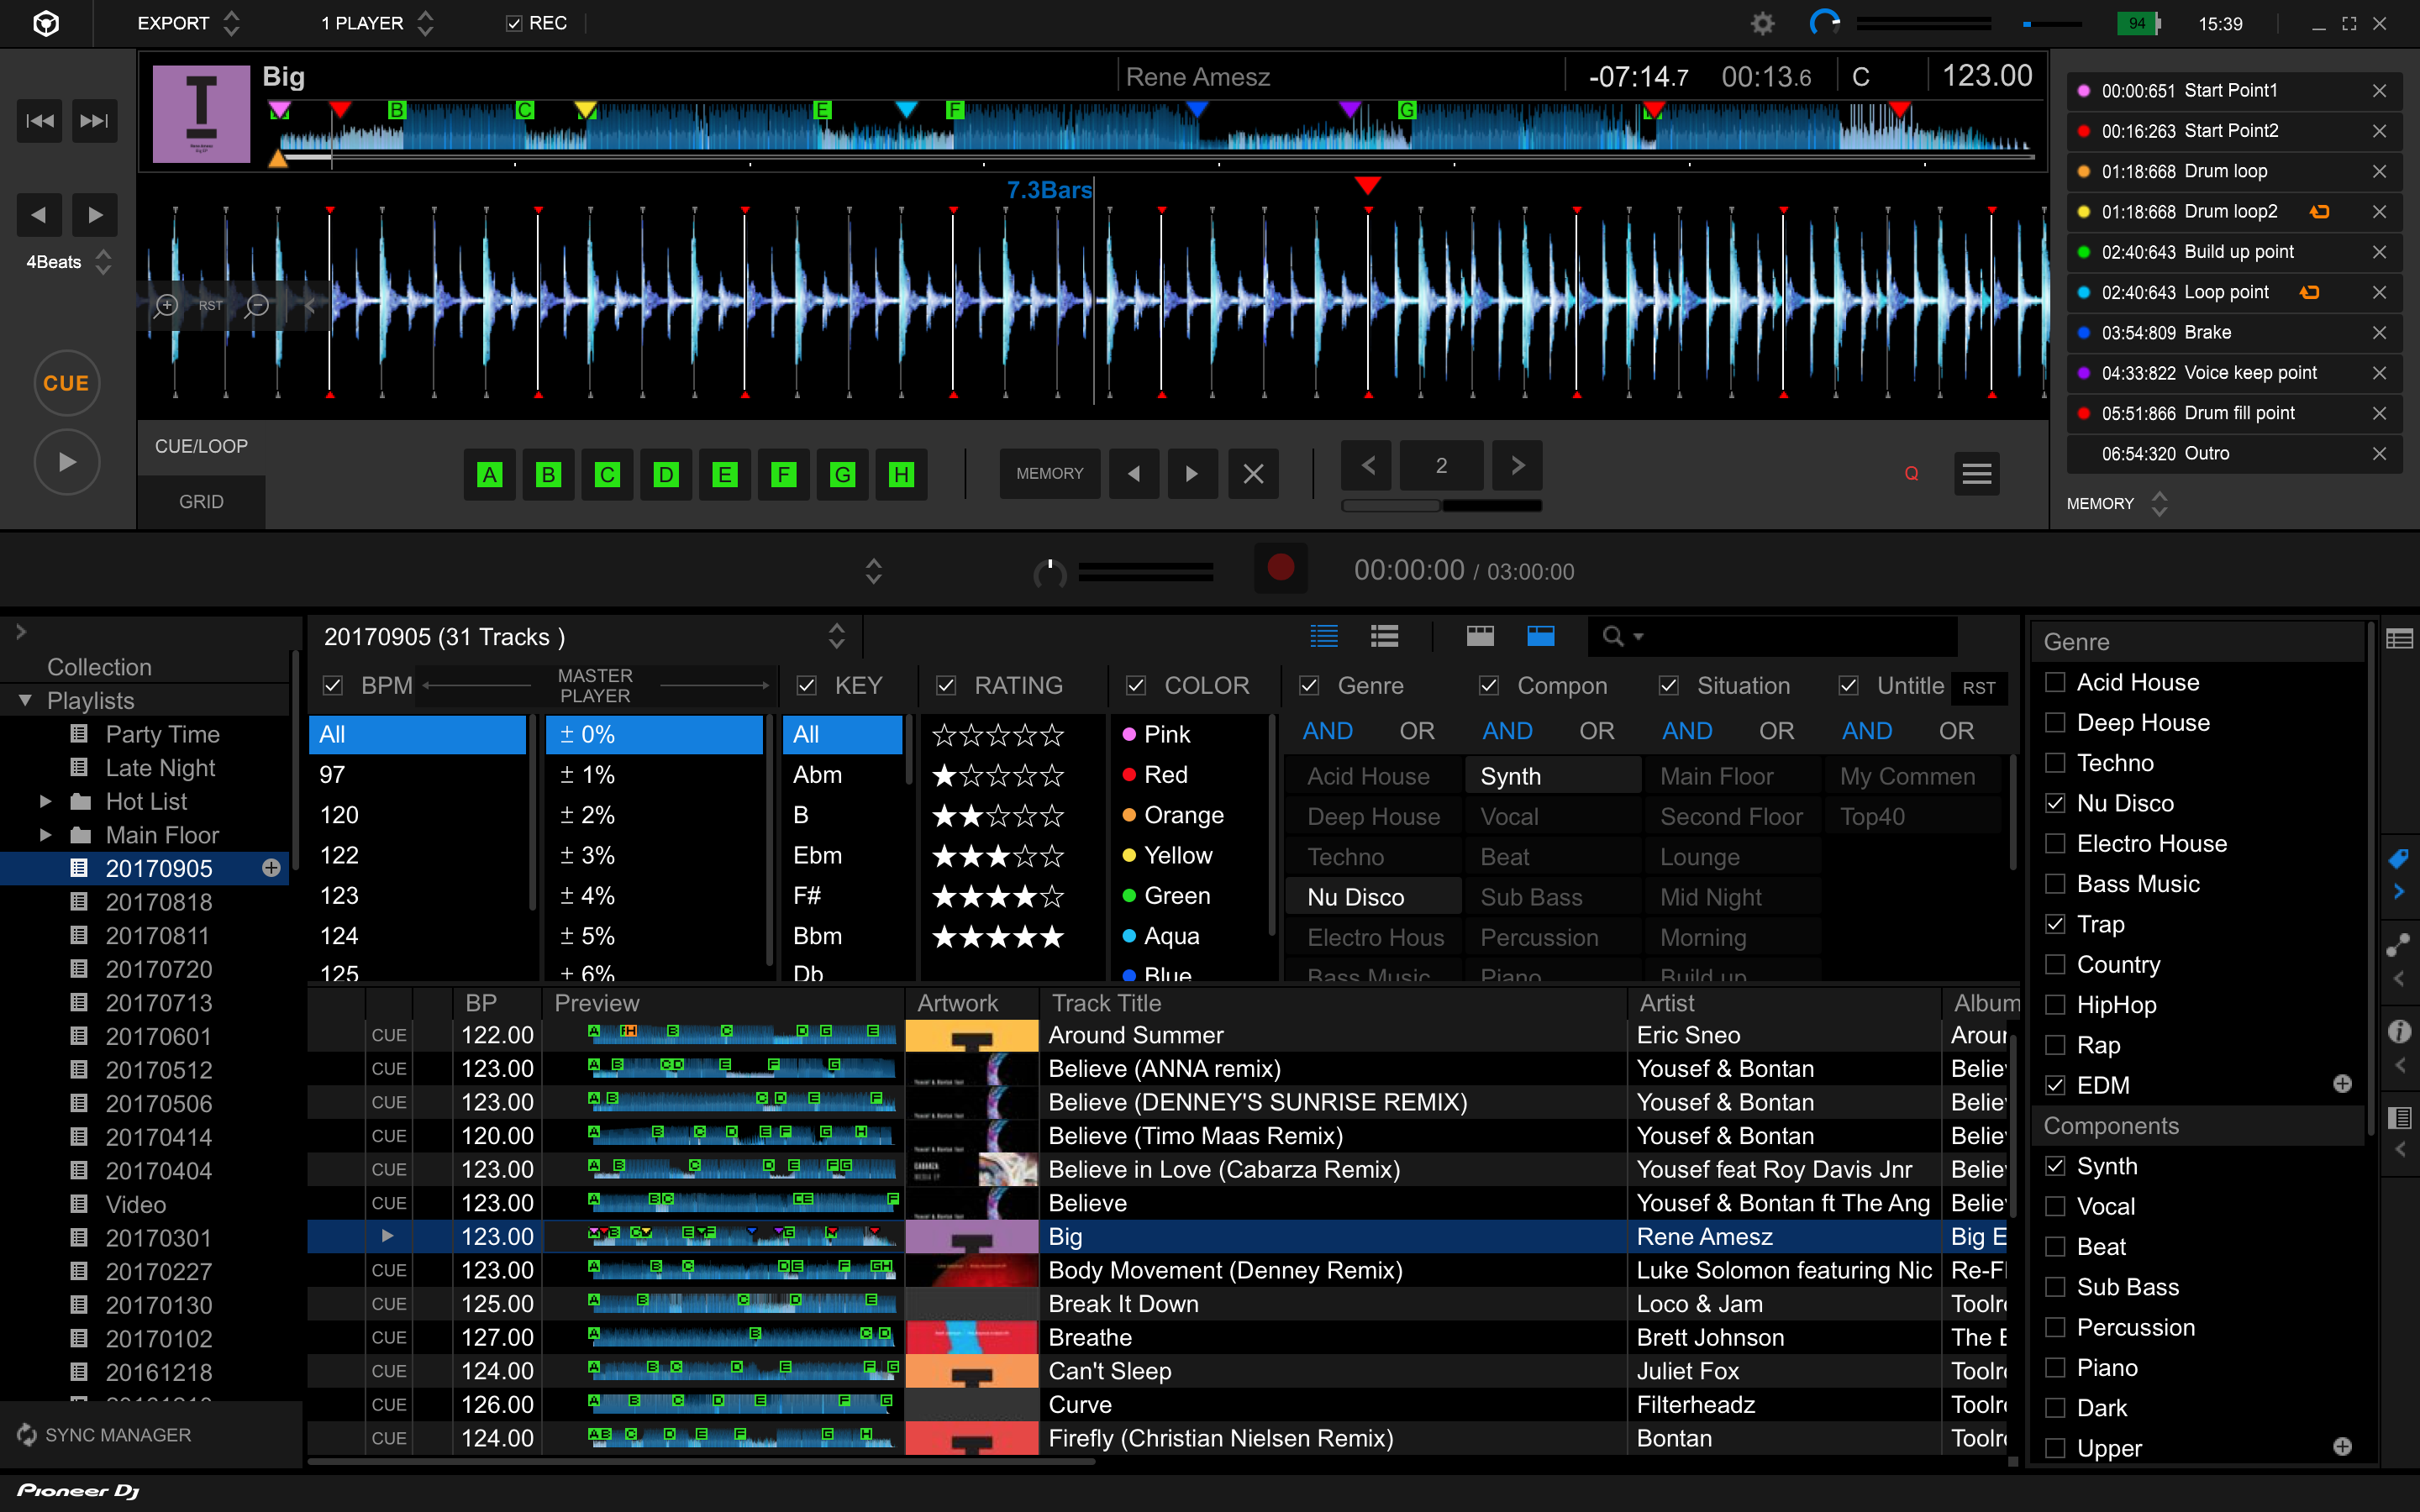Expand the Hot List folder
Viewport: 2420px width, 1512px height.
(x=45, y=802)
